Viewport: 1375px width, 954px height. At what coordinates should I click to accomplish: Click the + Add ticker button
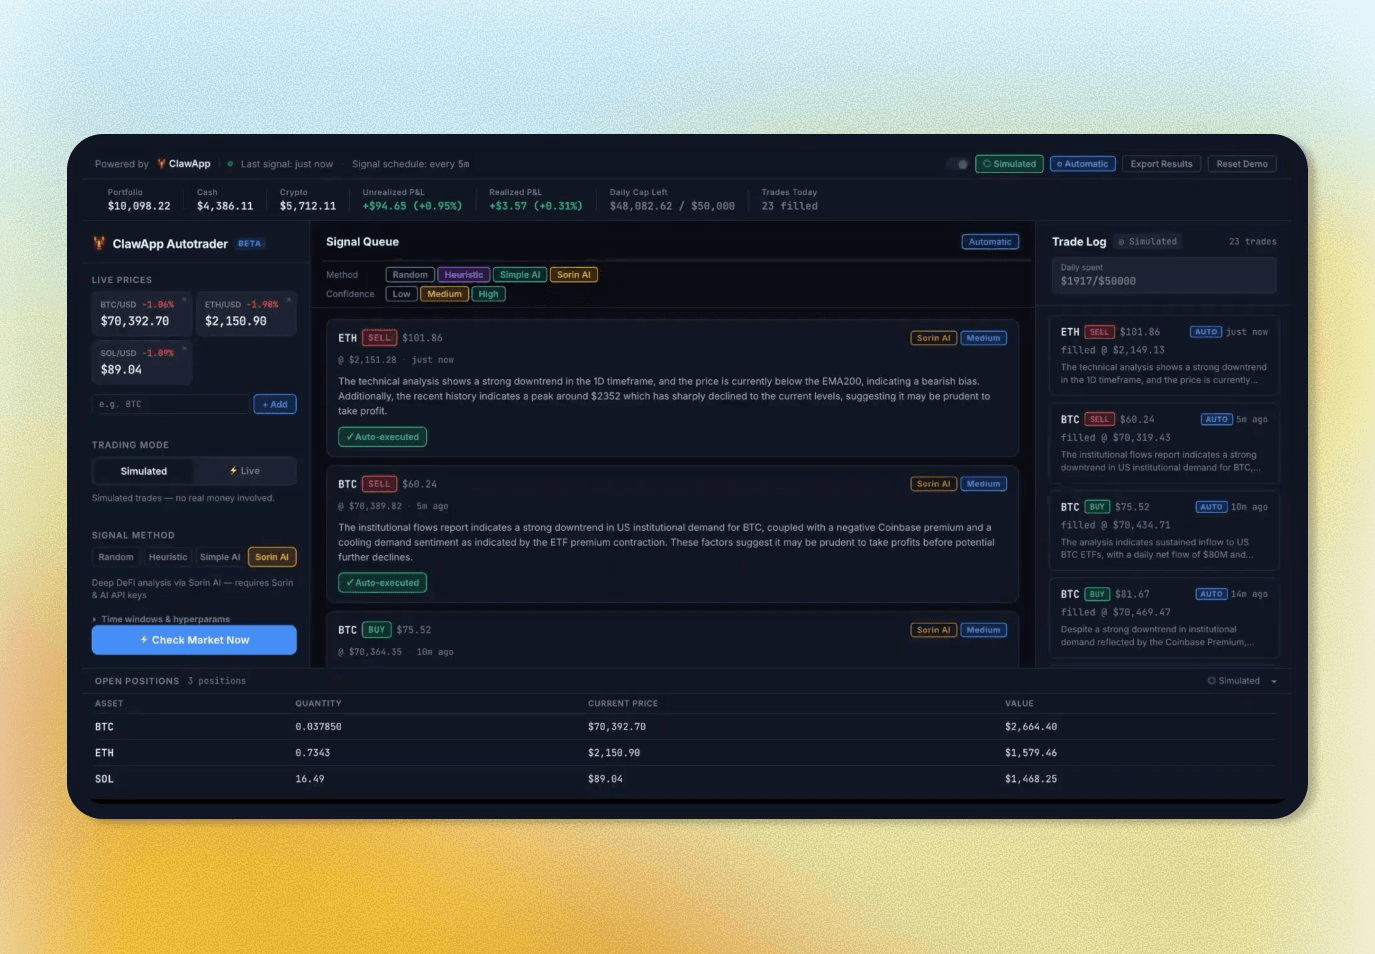tap(275, 404)
